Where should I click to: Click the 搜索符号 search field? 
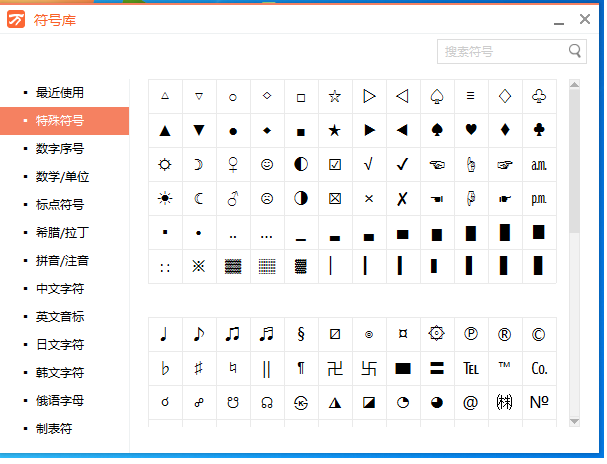pyautogui.click(x=500, y=51)
